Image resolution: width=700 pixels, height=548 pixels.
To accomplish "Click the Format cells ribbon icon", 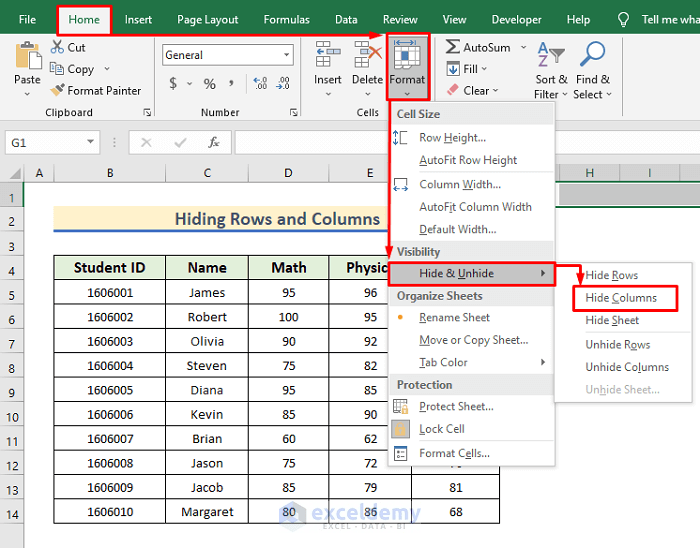I will (407, 54).
